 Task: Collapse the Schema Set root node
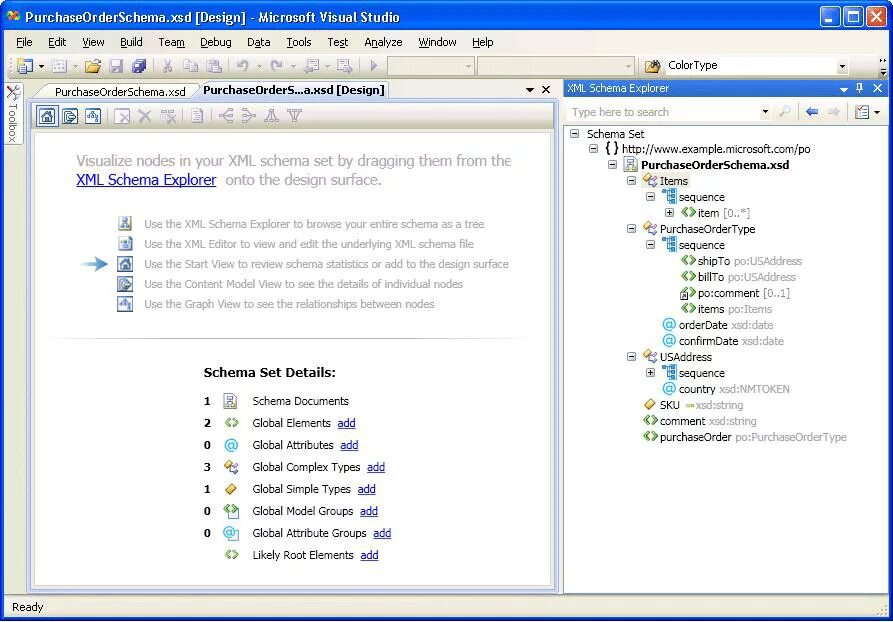point(575,134)
